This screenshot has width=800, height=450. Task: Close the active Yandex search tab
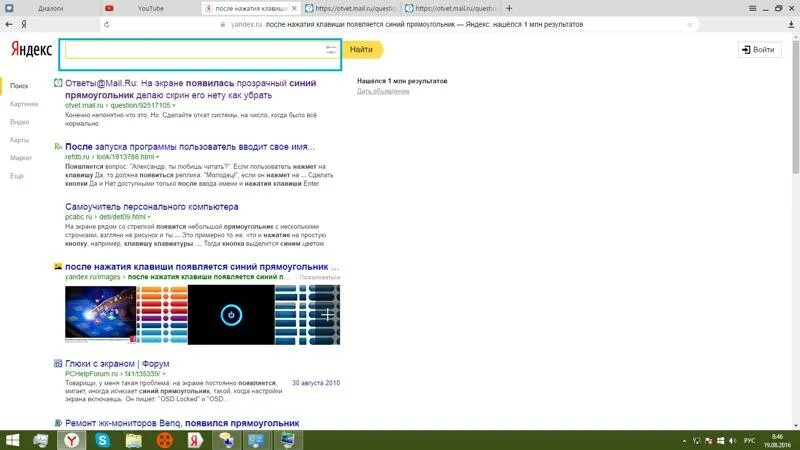[x=294, y=8]
